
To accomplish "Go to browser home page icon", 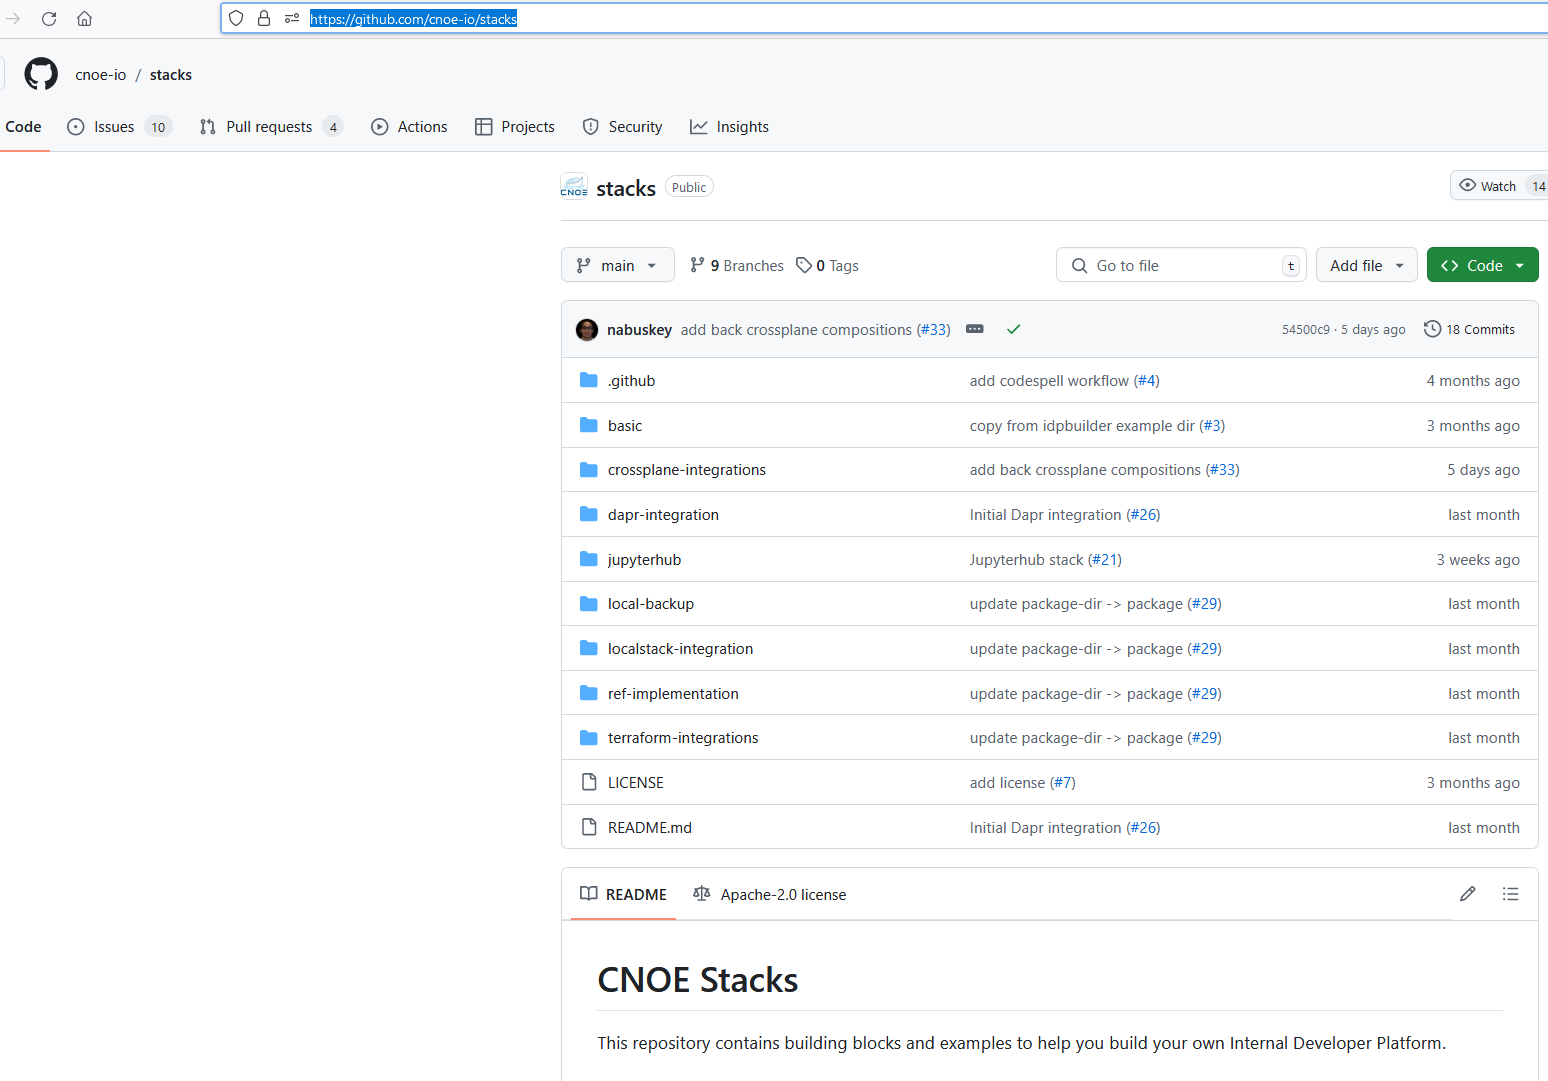I will click(85, 18).
